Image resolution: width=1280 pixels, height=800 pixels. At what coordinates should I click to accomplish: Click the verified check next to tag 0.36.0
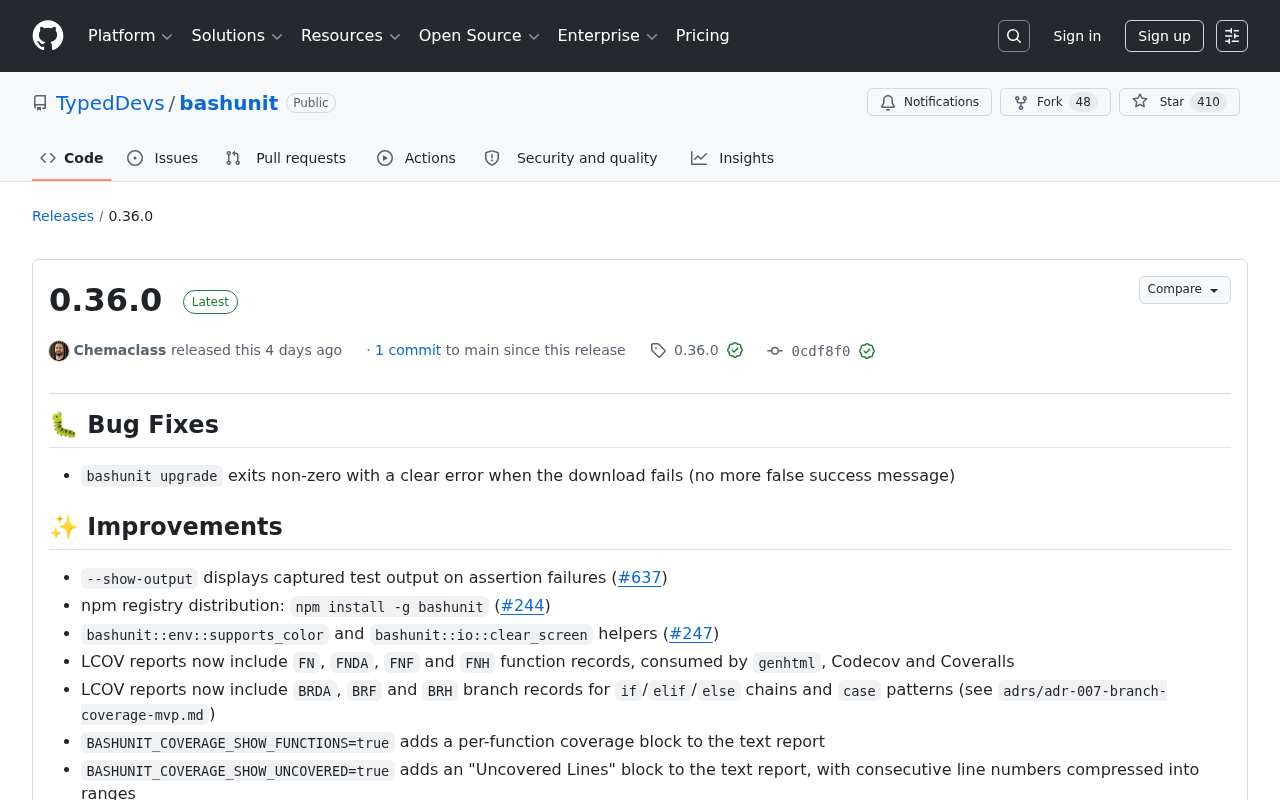click(x=735, y=350)
